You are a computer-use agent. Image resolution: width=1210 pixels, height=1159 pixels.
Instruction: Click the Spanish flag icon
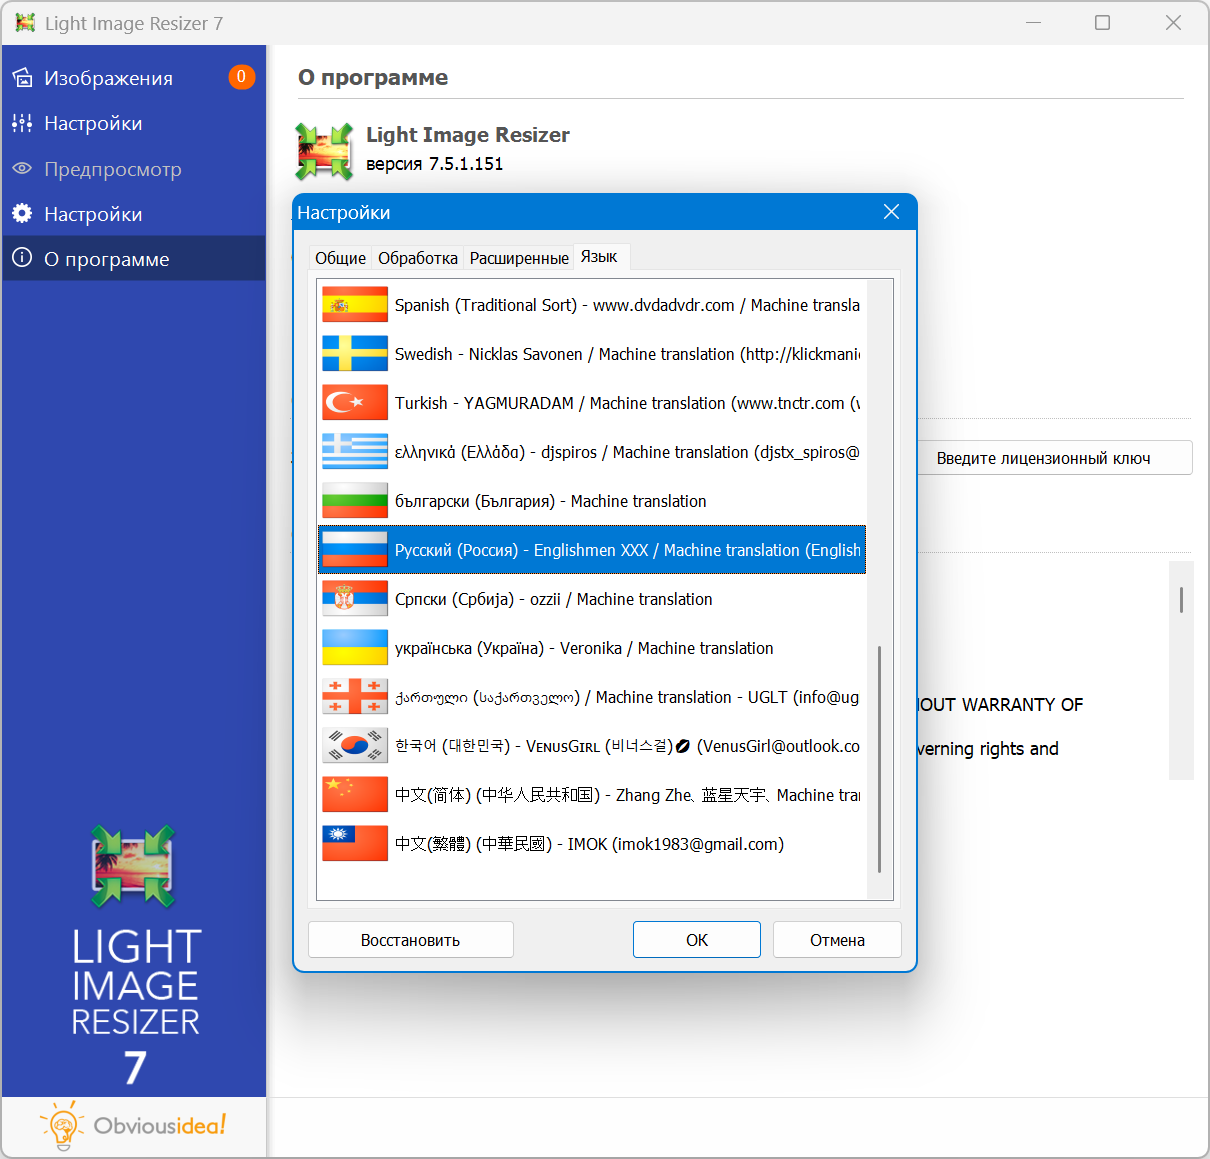click(354, 305)
